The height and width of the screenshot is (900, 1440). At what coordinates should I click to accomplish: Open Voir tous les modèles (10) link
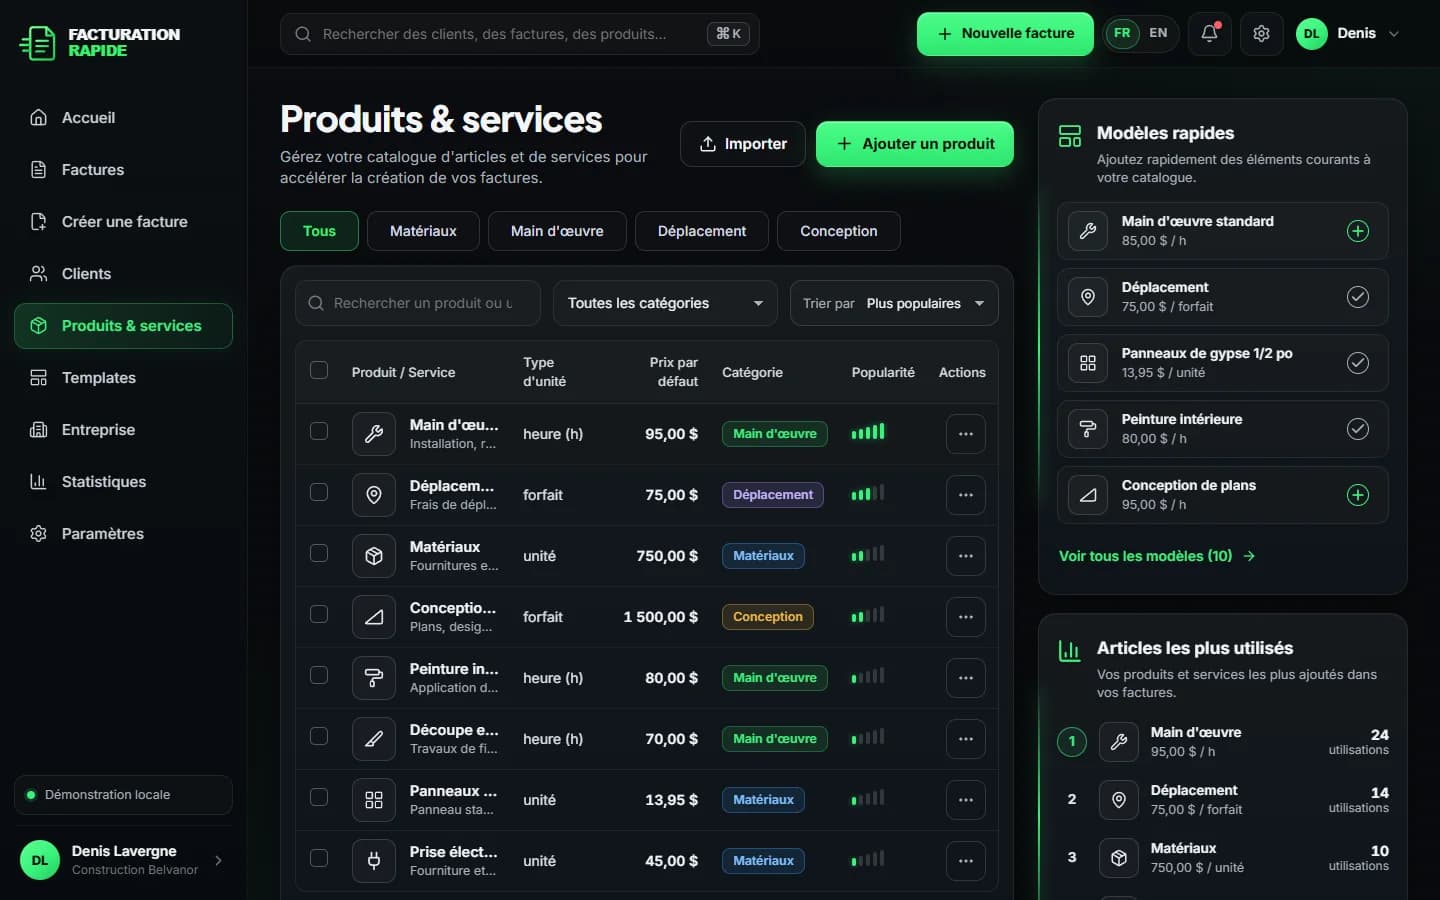[1157, 556]
